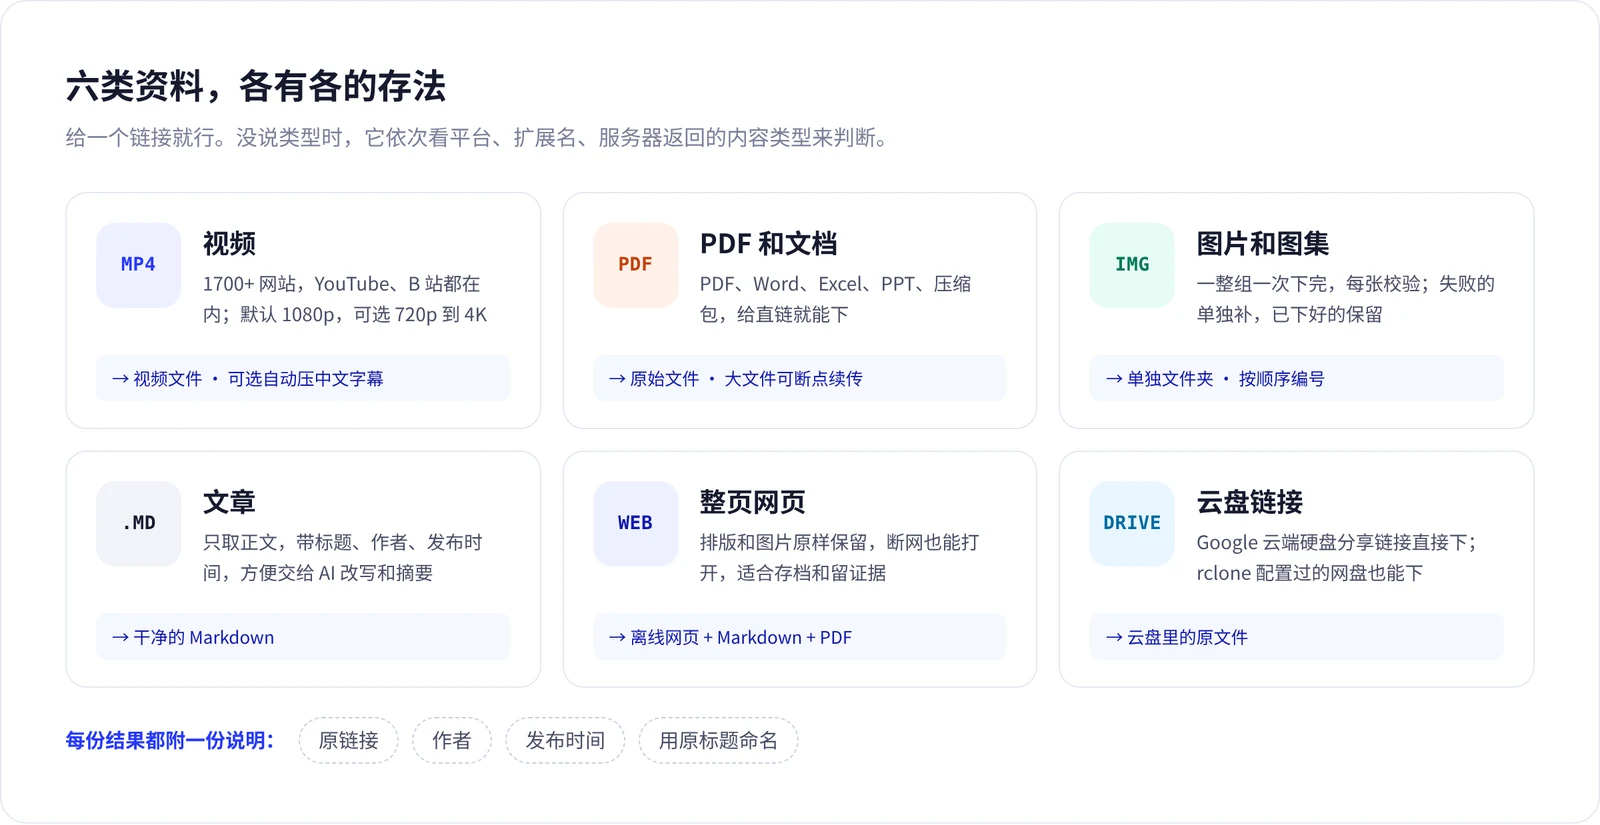1600x825 pixels.
Task: Click the 单独文件夹 · 按顺序编号 output bar
Action: click(x=1297, y=379)
